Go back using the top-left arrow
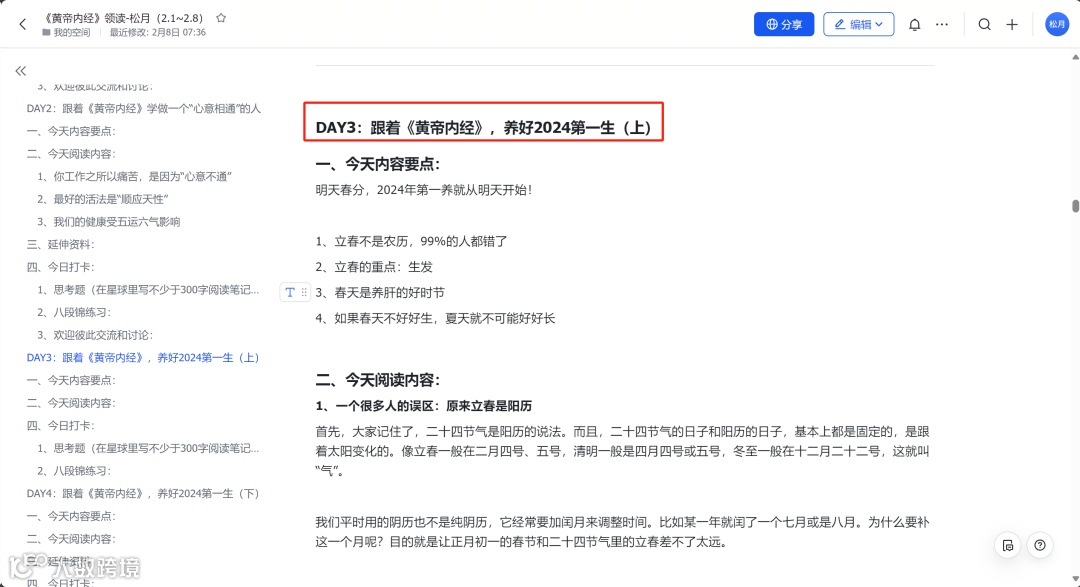 pos(23,24)
